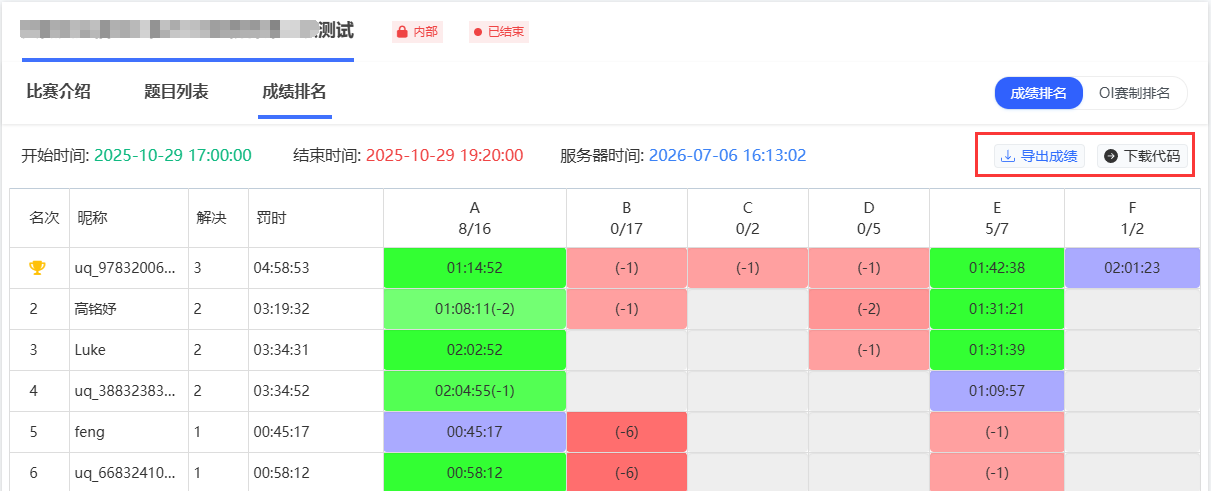Viewport: 1211px width, 491px height.
Task: Click nickname feng
Action: (x=90, y=432)
